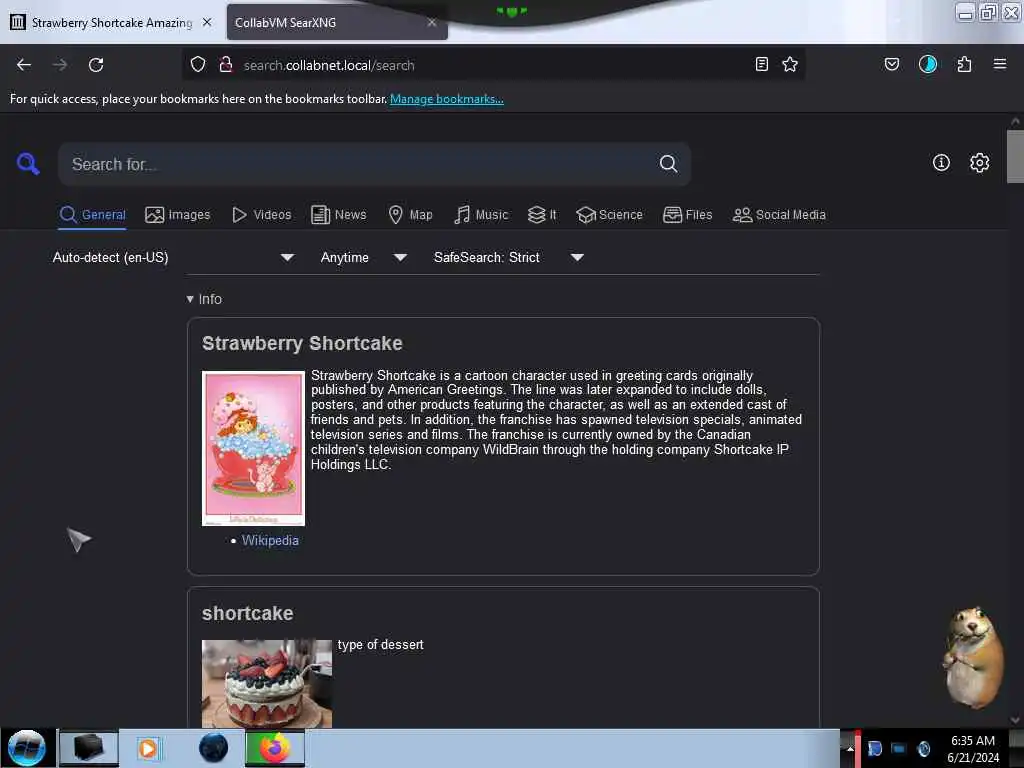Viewport: 1024px width, 768px height.
Task: Open the Science category
Action: pyautogui.click(x=609, y=214)
